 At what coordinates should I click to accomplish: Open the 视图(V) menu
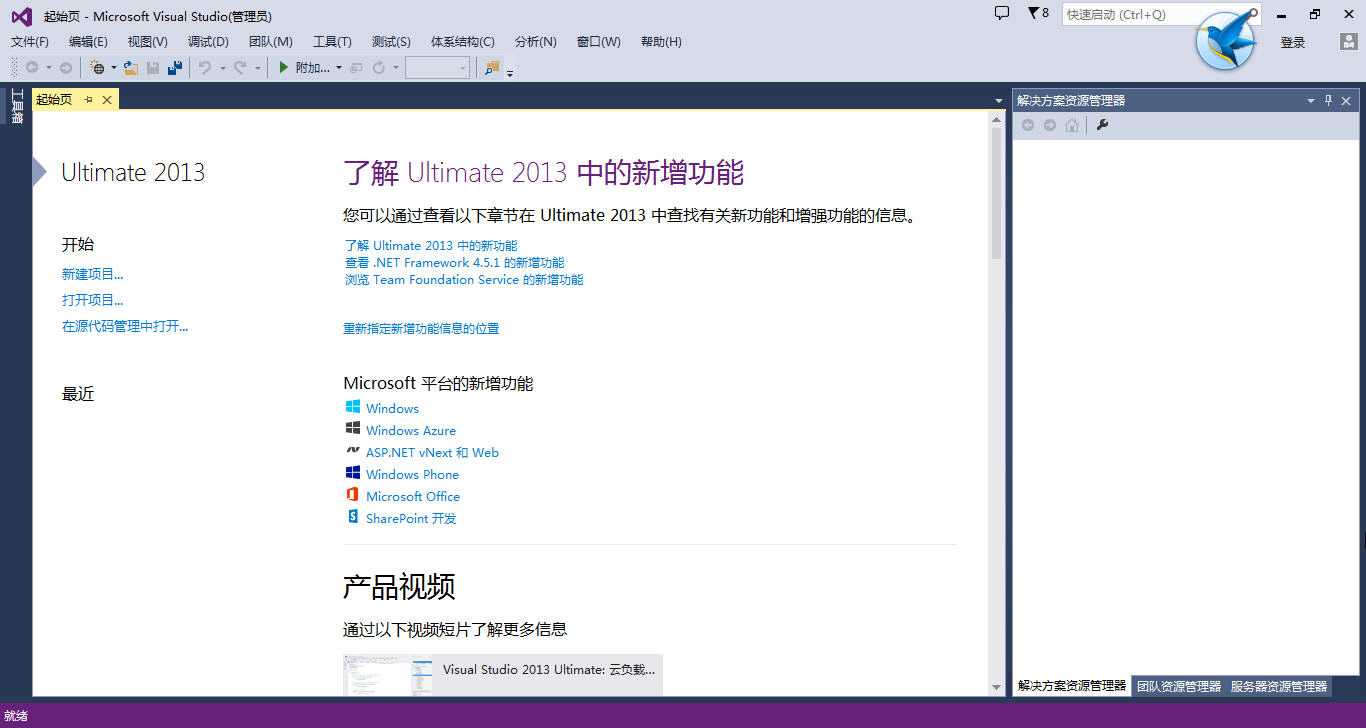coord(147,42)
